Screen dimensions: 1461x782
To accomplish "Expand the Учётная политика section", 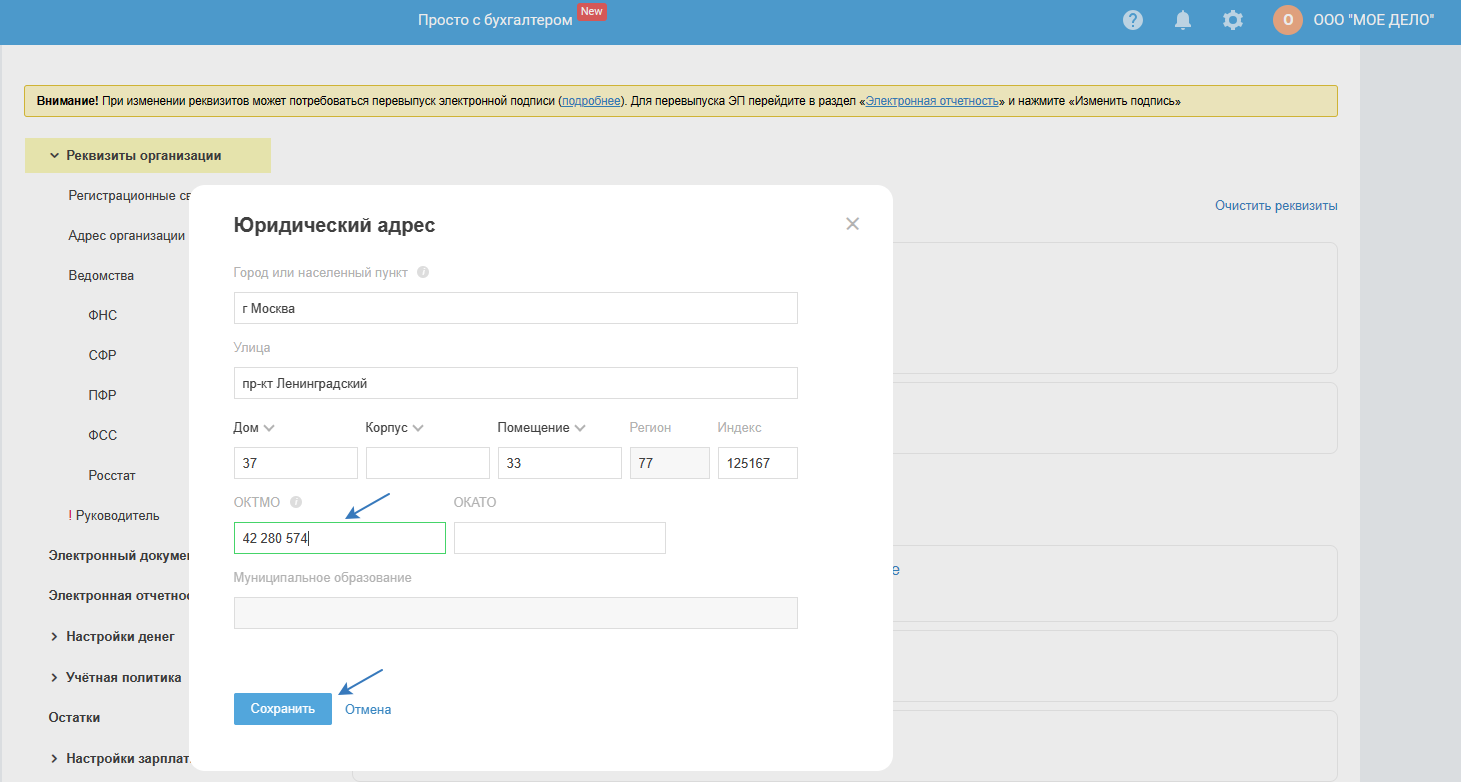I will pyautogui.click(x=116, y=677).
